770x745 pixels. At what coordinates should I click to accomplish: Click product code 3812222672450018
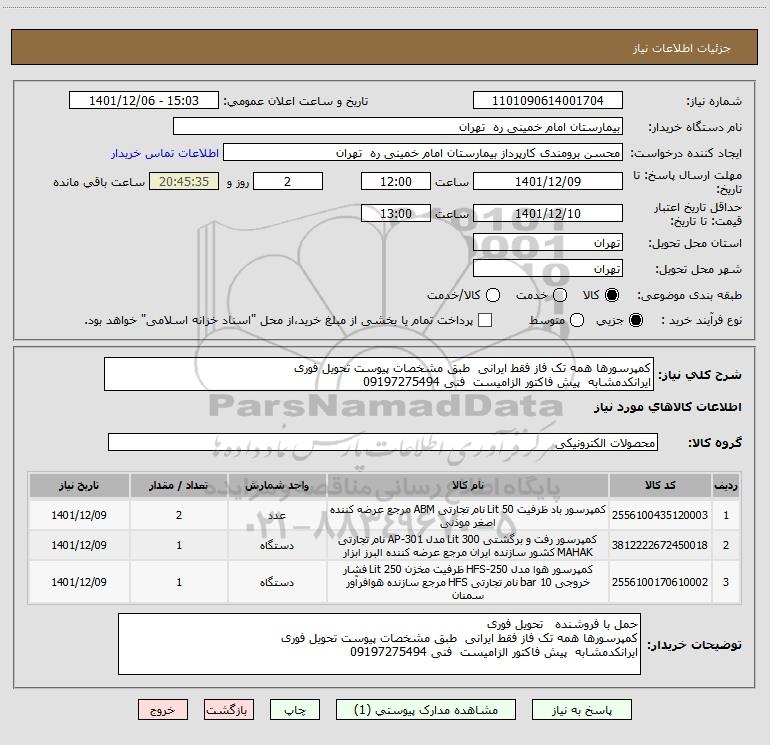coord(660,545)
